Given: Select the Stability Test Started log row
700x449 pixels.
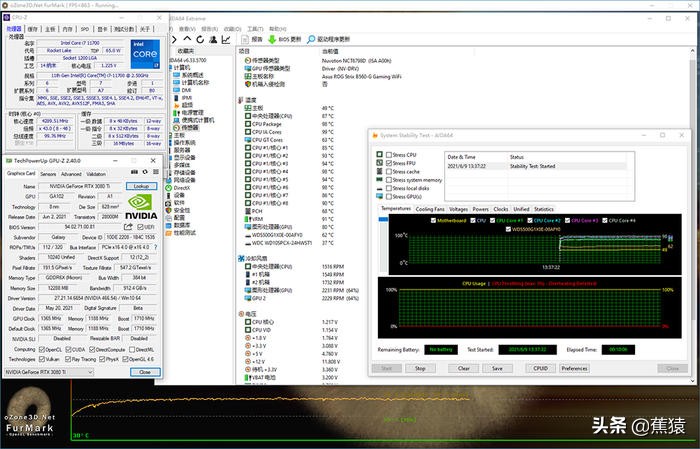Looking at the screenshot, I should coord(536,166).
